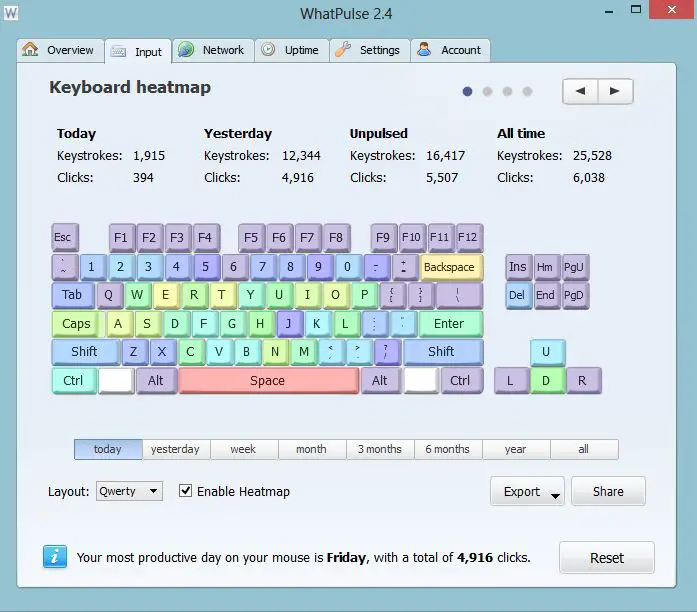Viewport: 697px width, 612px height.
Task: Switch to the Network tab
Action: [213, 50]
